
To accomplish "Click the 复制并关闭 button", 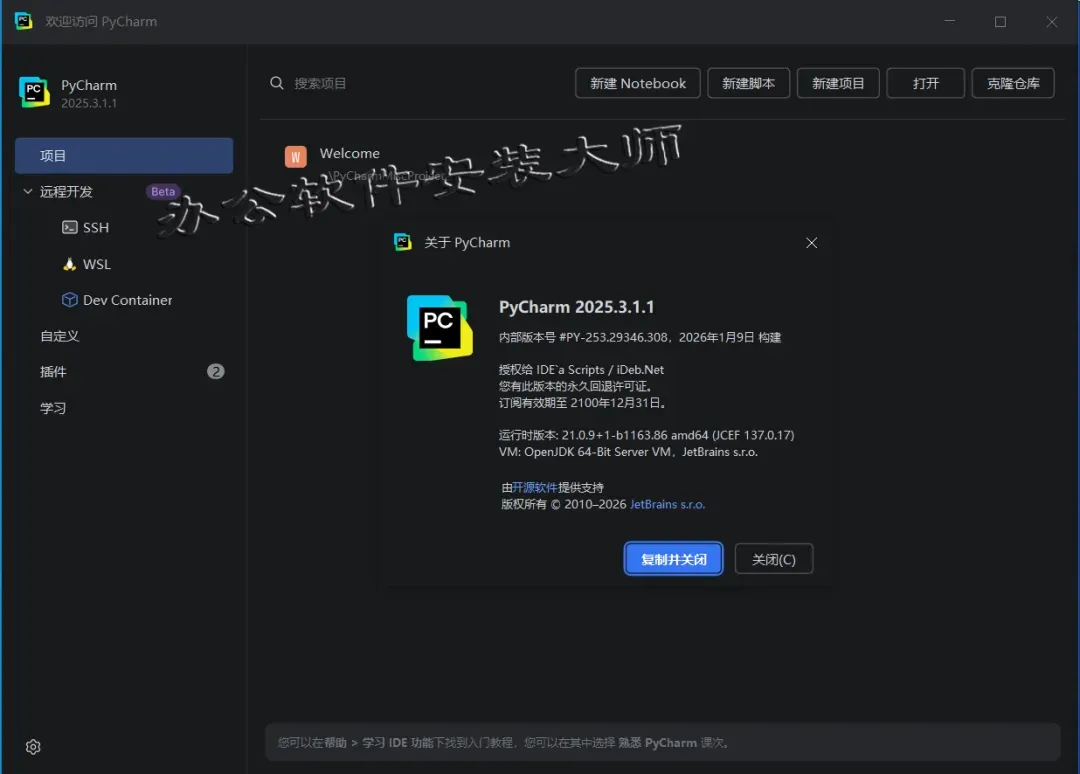I will pyautogui.click(x=674, y=558).
